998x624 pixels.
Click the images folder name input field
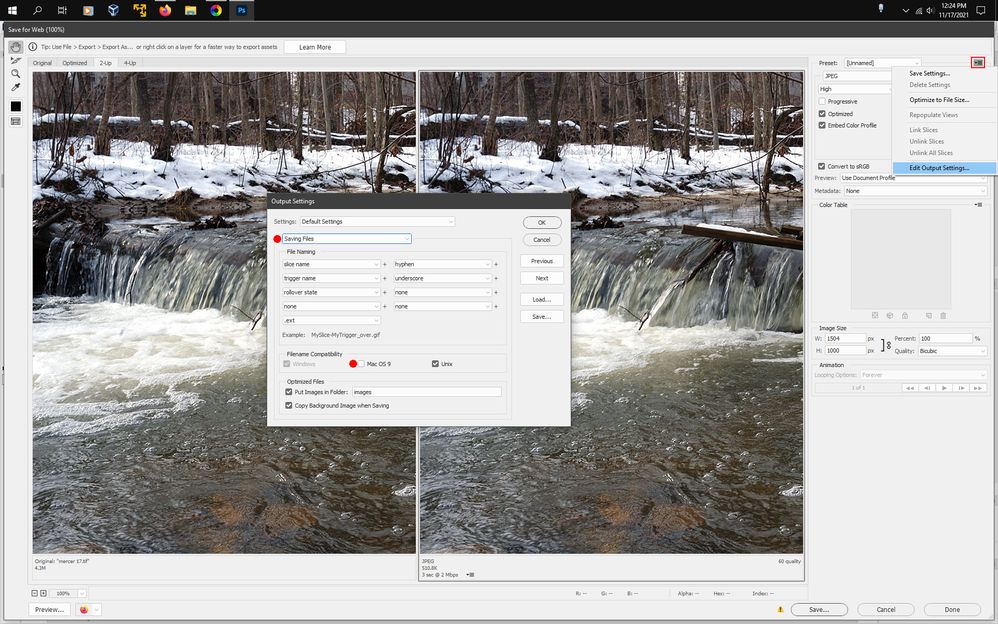pos(425,391)
